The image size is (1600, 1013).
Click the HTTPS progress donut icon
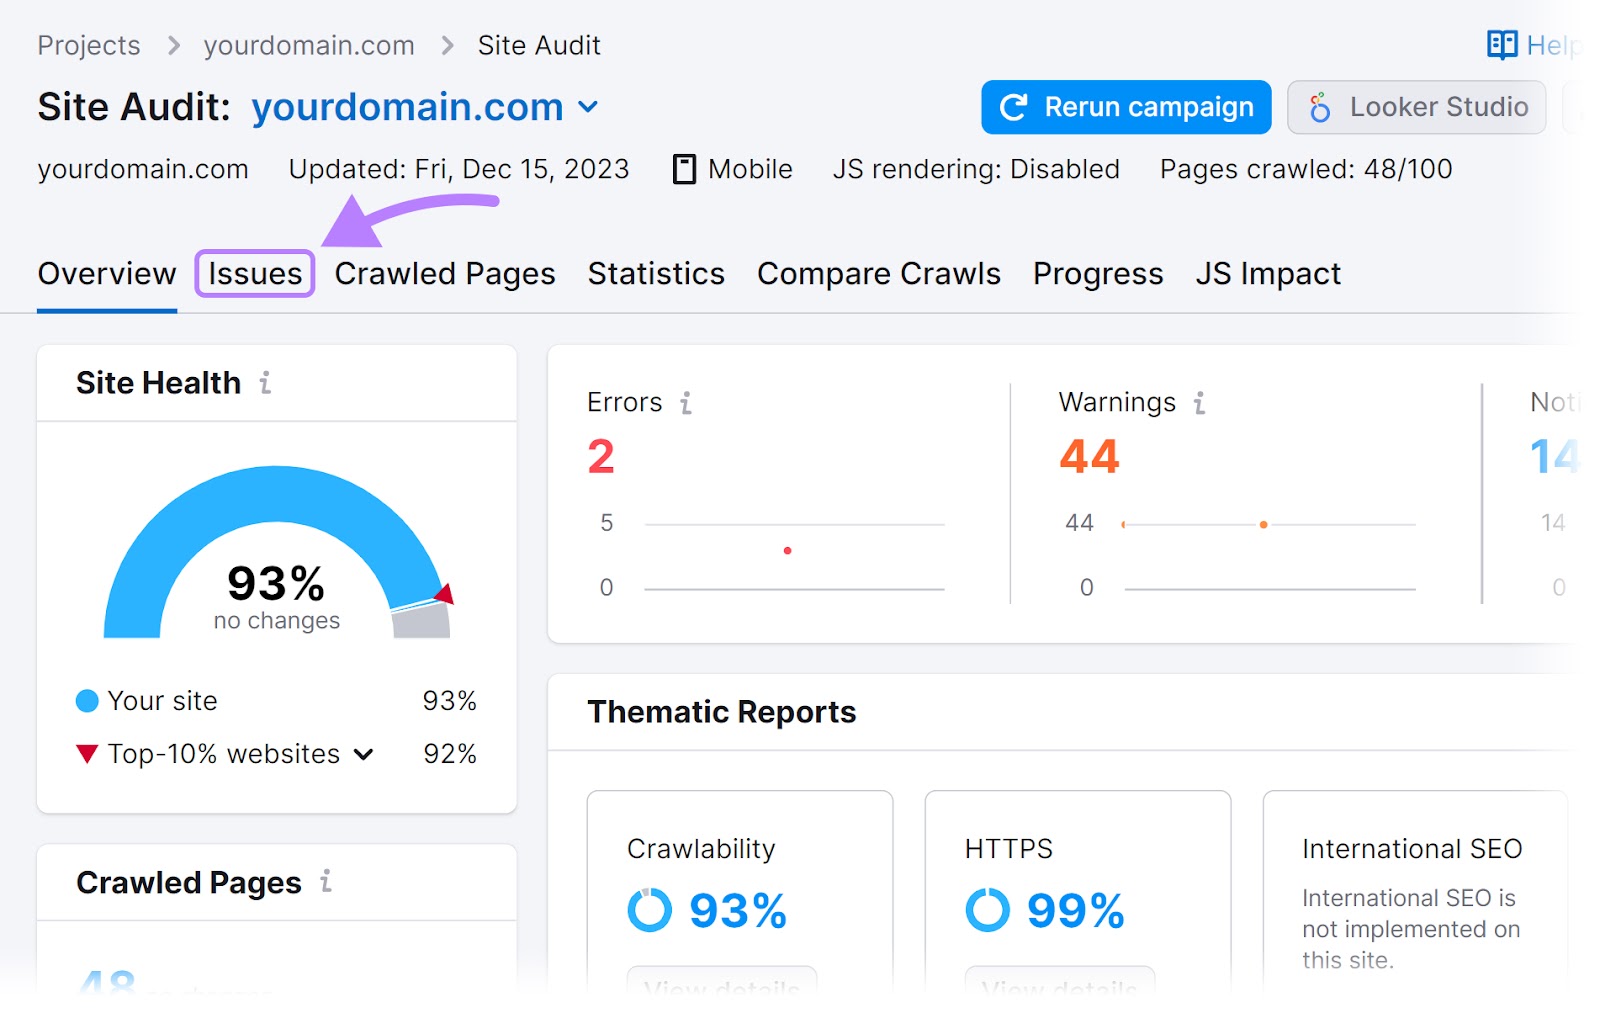[x=988, y=910]
